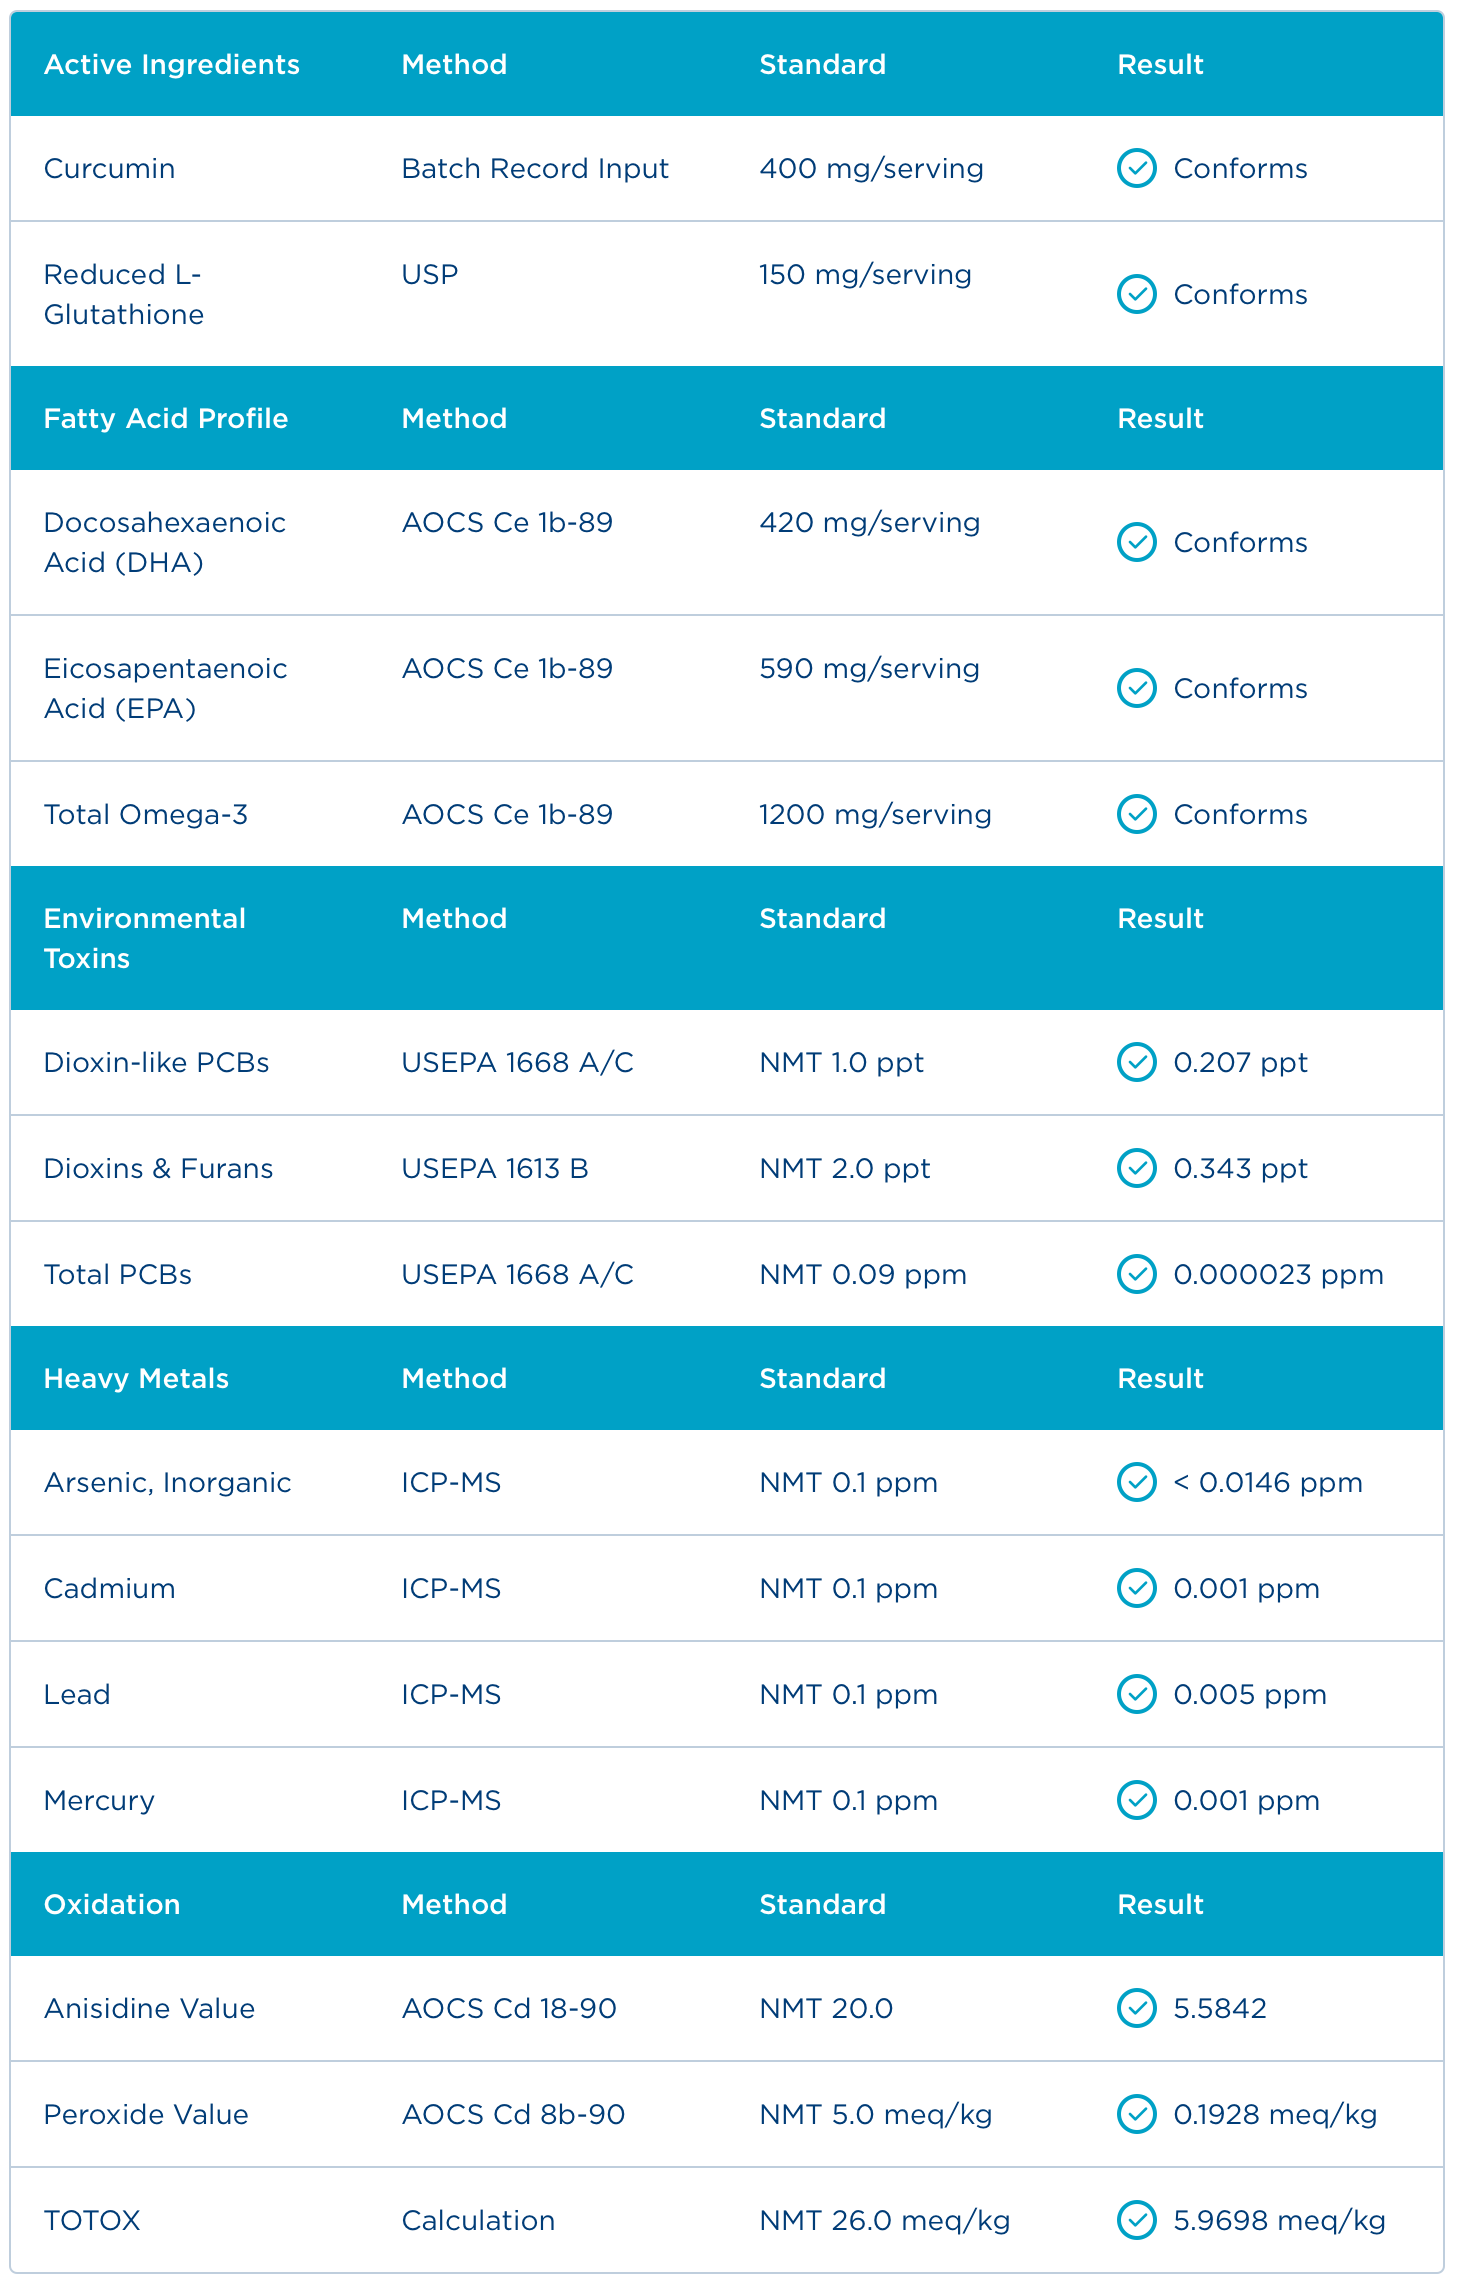
Task: Click the check icon next to 5.9698 meq/kg
Action: coord(1136,2220)
